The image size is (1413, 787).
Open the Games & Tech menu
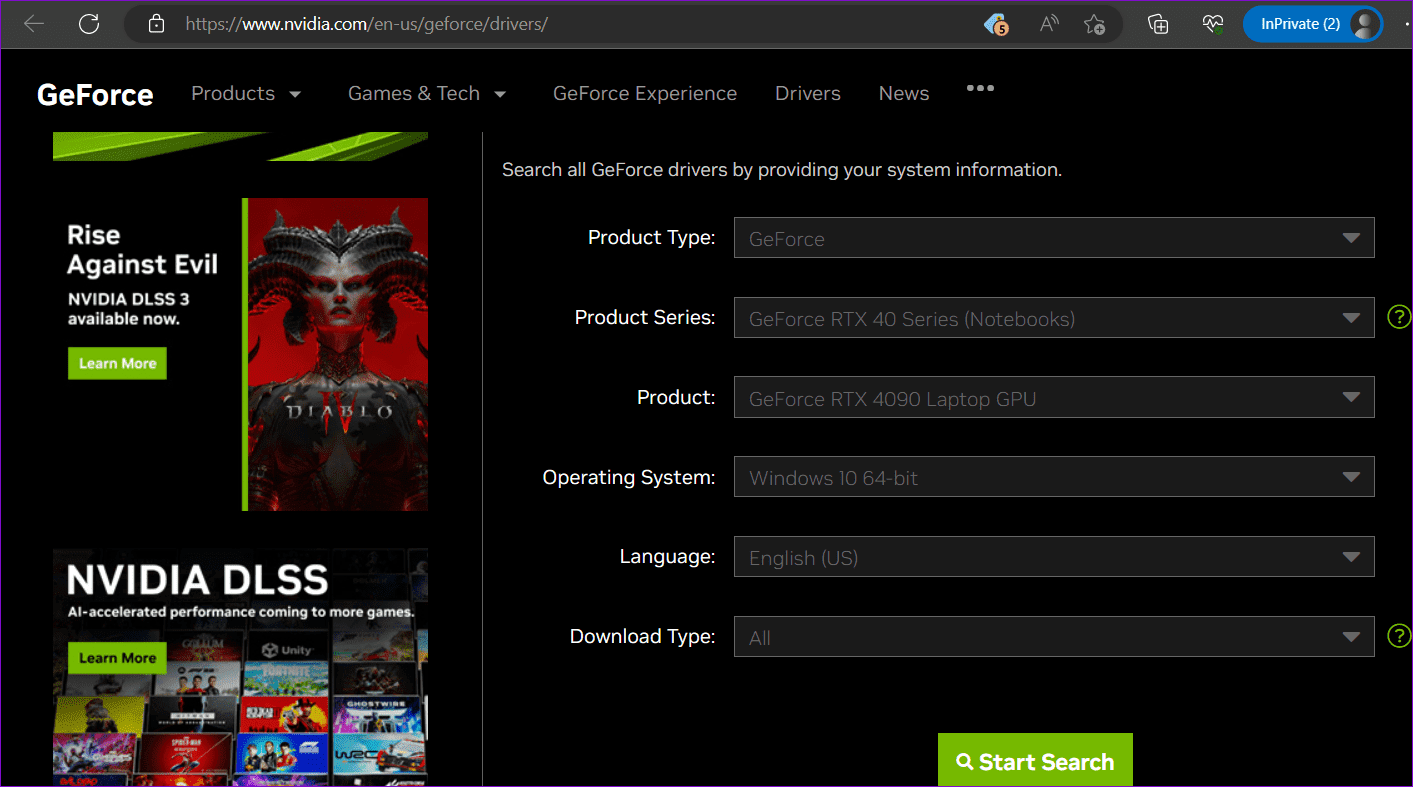coord(427,93)
